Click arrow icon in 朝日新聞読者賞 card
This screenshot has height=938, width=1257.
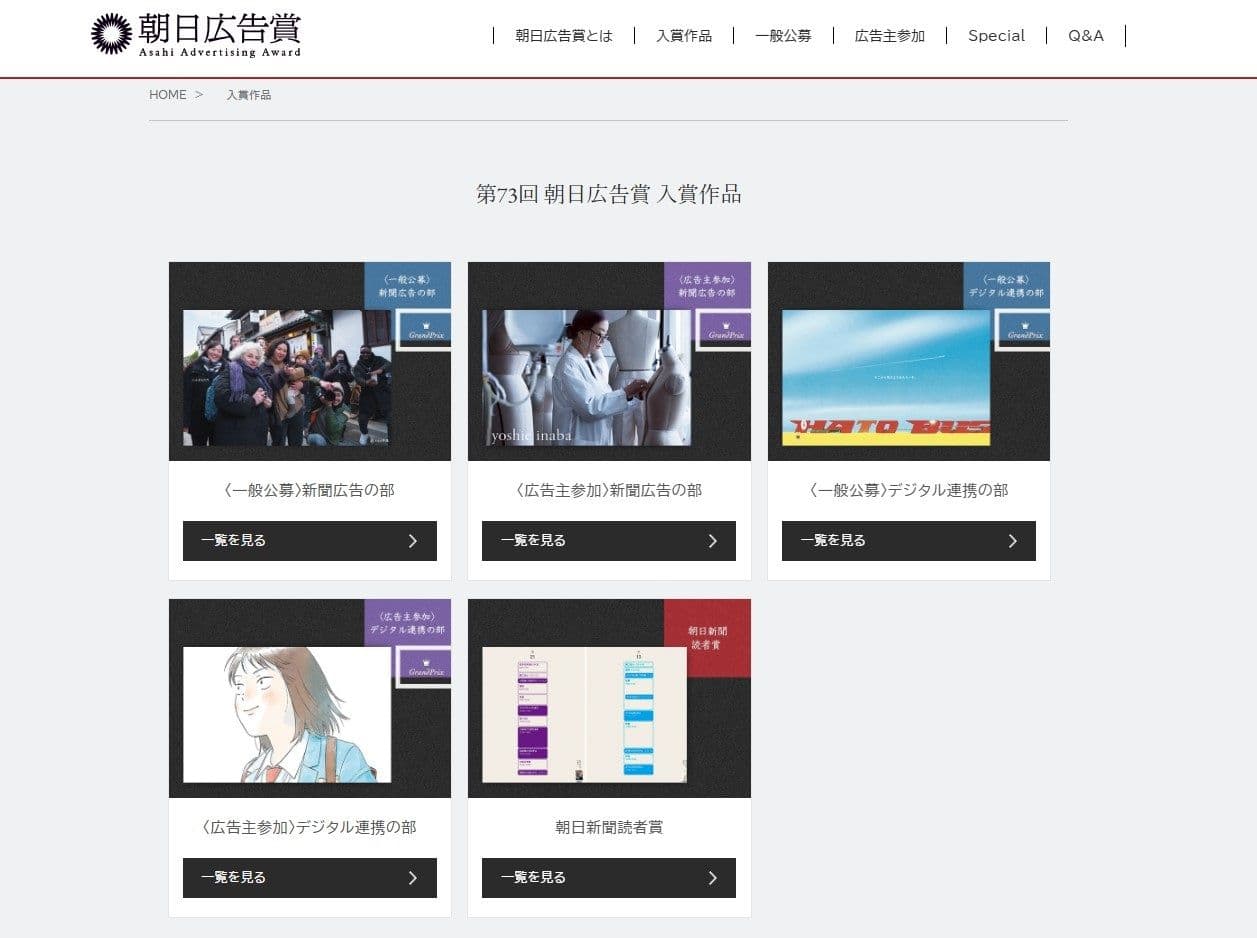712,878
